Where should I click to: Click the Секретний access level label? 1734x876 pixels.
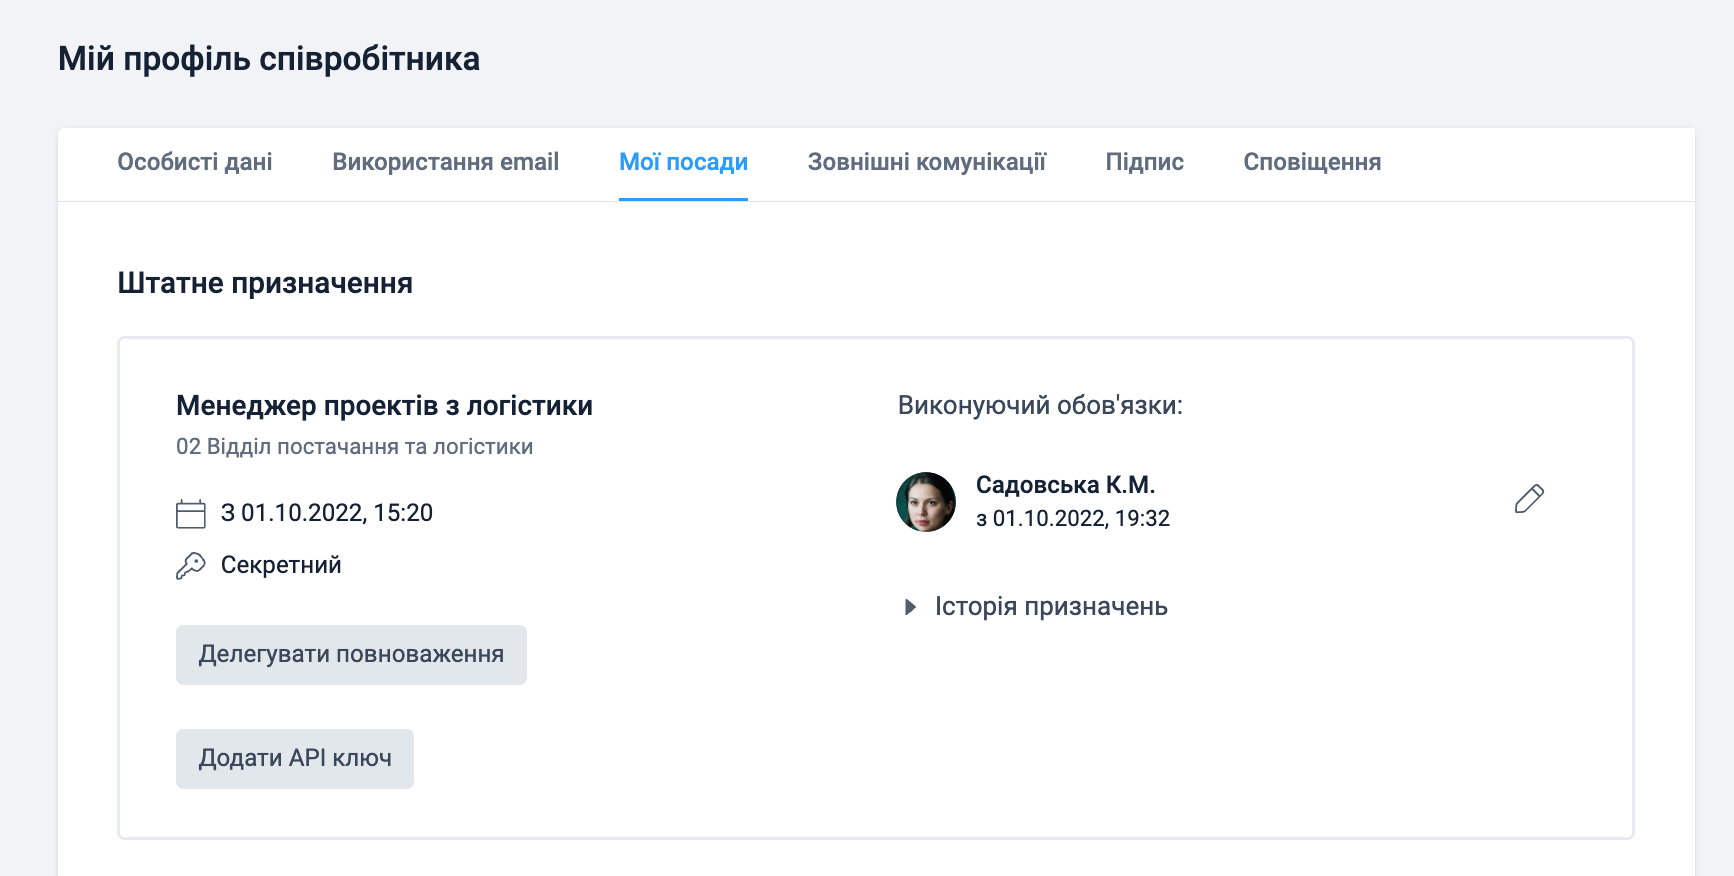pyautogui.click(x=281, y=566)
